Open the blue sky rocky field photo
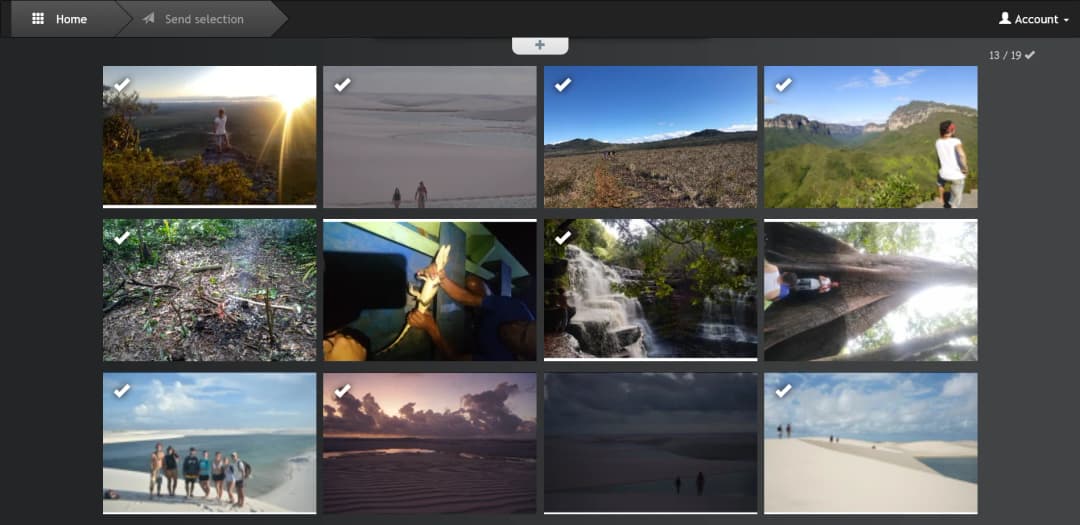Image resolution: width=1080 pixels, height=525 pixels. pyautogui.click(x=650, y=136)
